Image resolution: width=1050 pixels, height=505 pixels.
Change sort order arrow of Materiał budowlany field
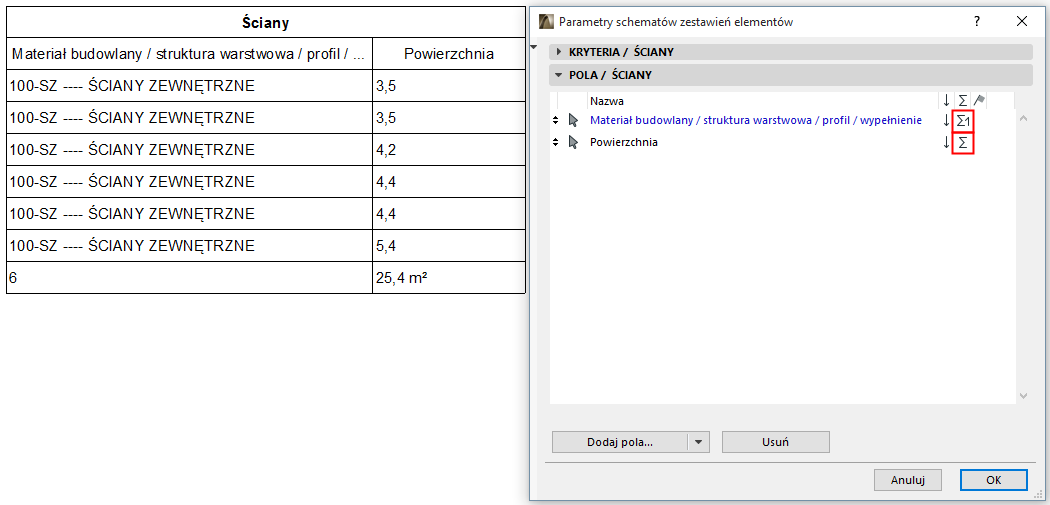(946, 121)
